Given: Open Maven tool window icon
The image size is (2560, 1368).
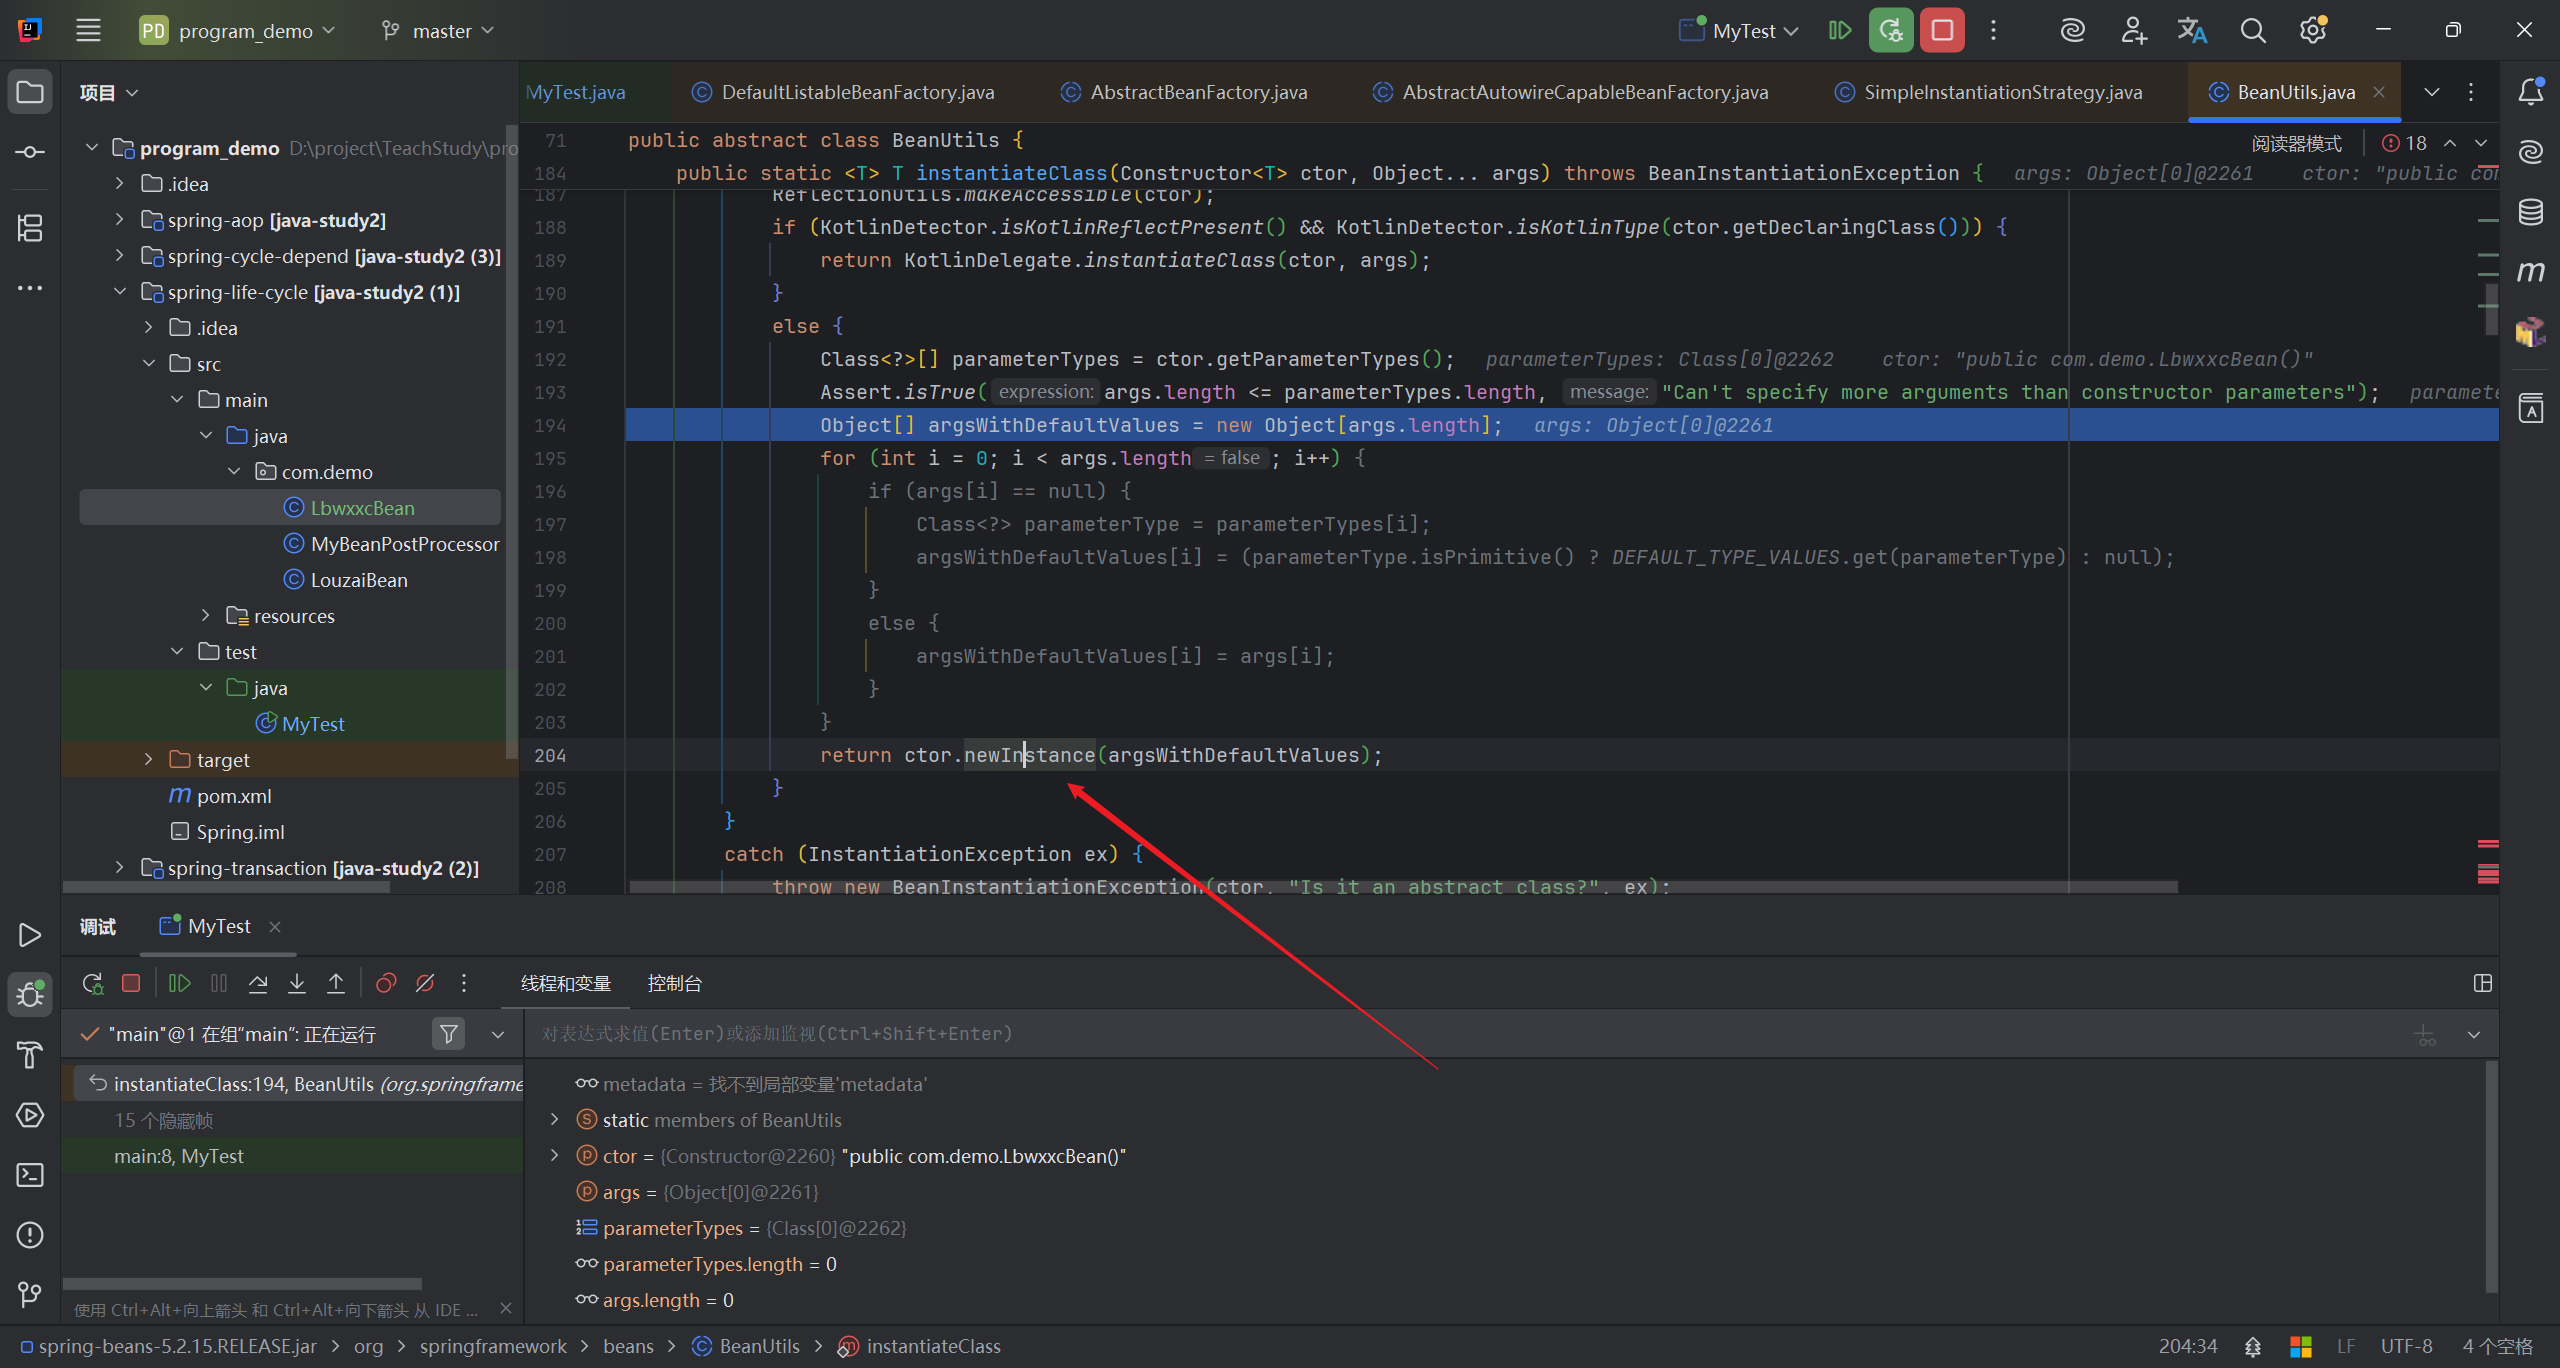Looking at the screenshot, I should pyautogui.click(x=2530, y=272).
